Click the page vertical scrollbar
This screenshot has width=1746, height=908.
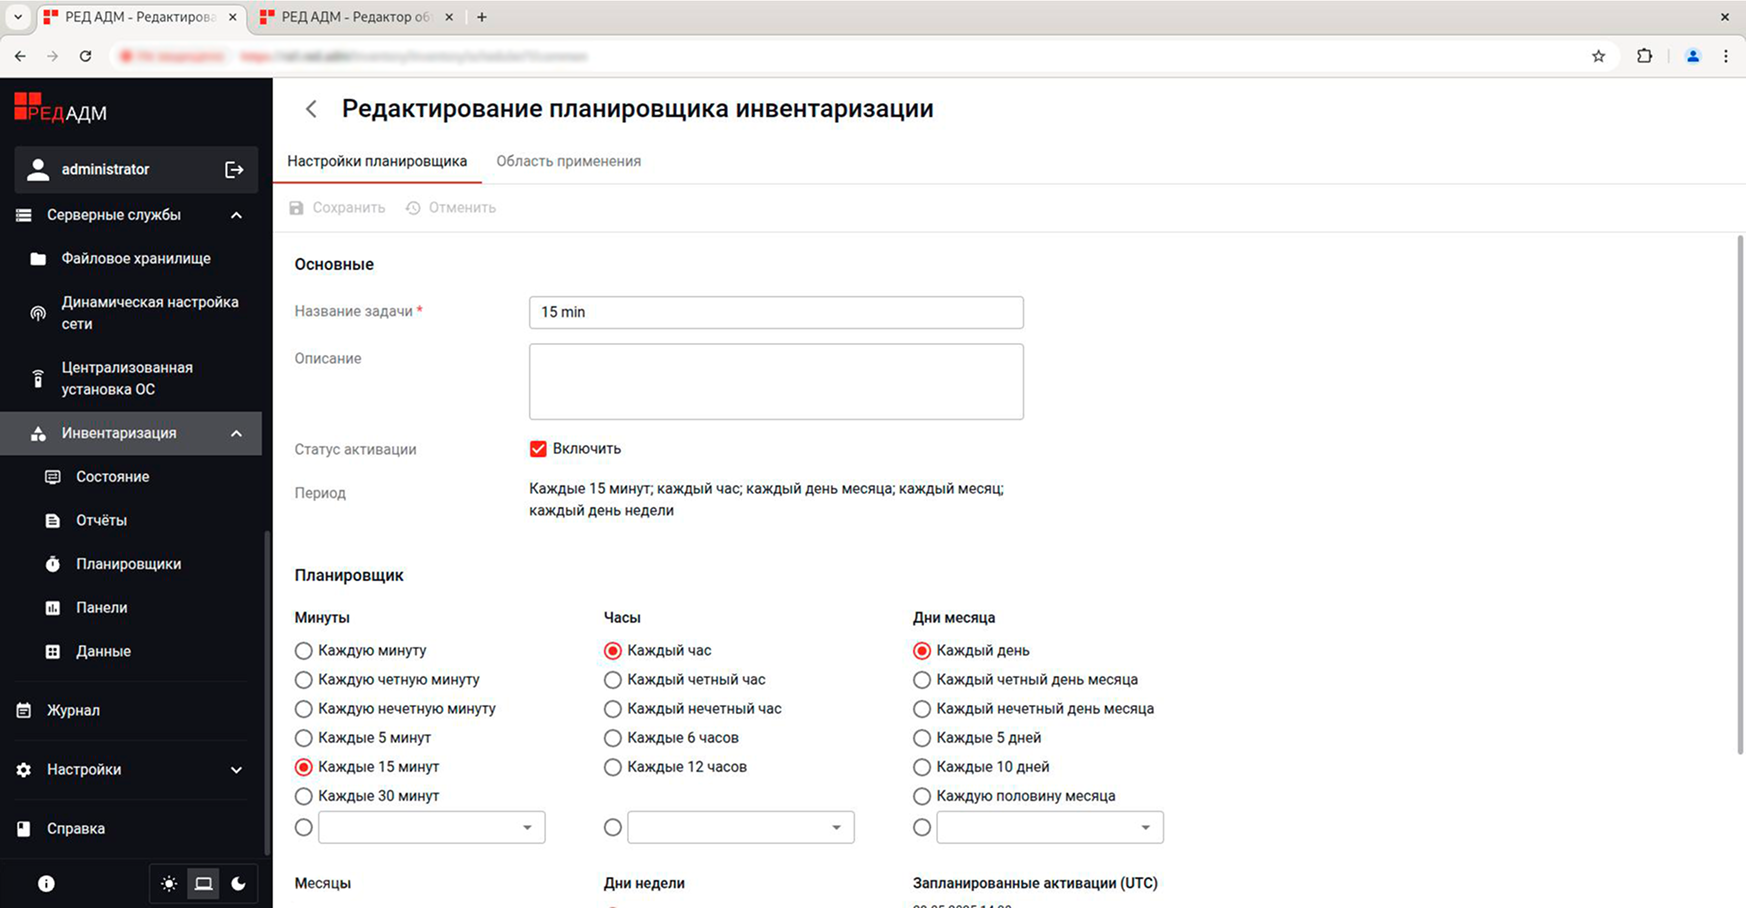tap(1740, 495)
